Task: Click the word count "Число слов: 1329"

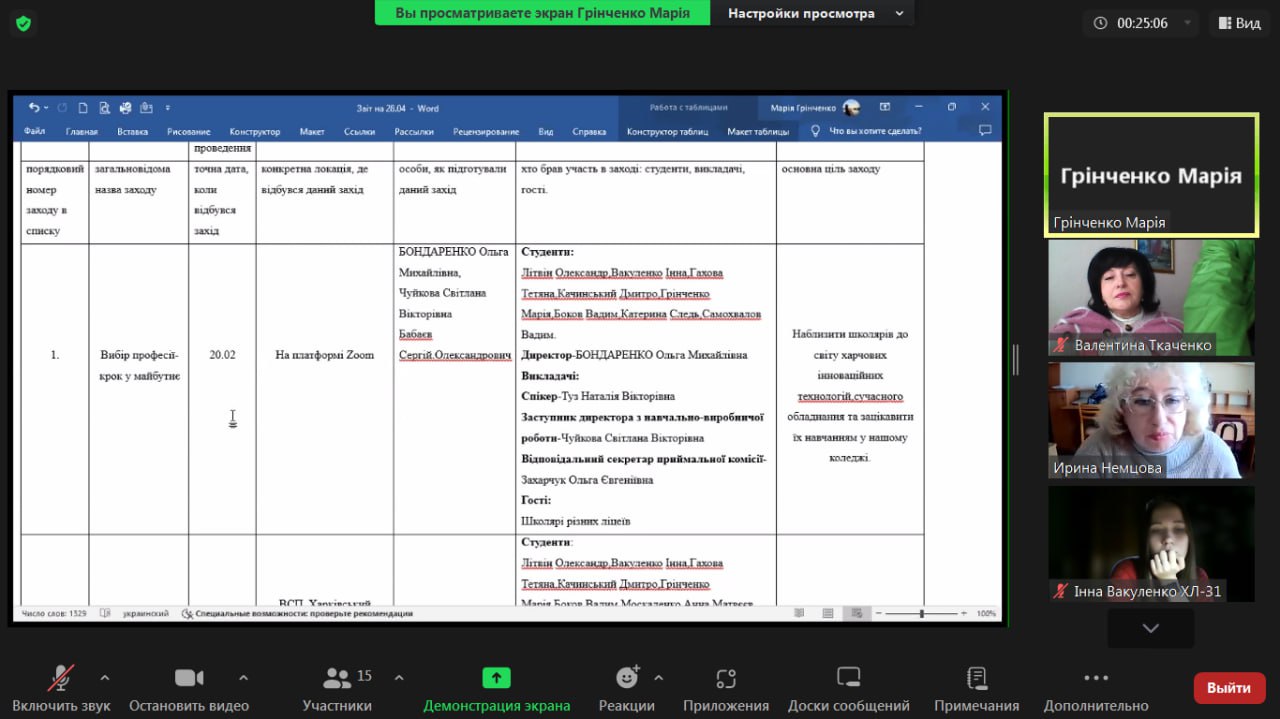Action: (54, 613)
